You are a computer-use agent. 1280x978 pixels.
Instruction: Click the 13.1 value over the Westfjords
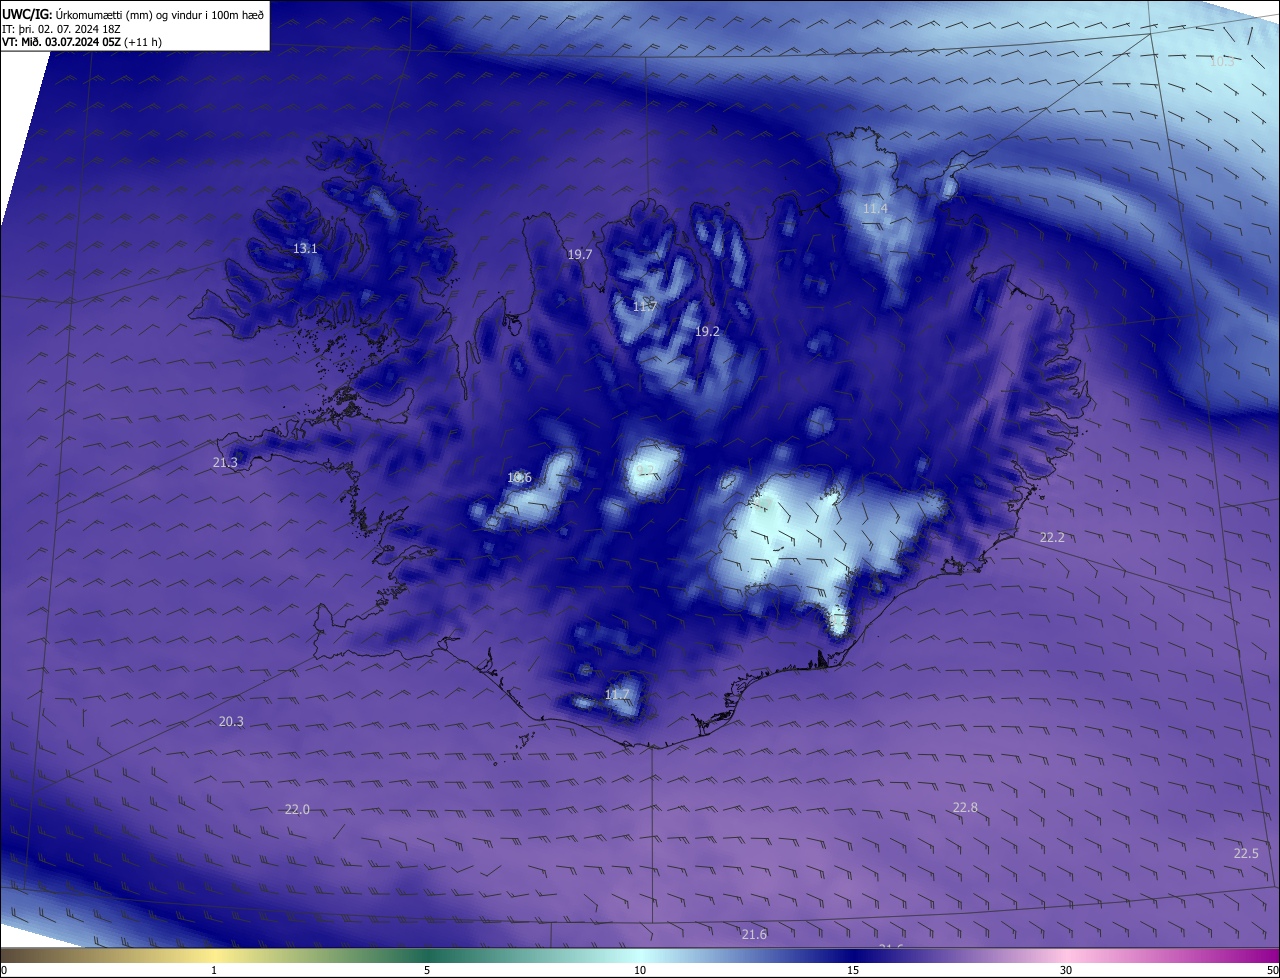[x=305, y=248]
